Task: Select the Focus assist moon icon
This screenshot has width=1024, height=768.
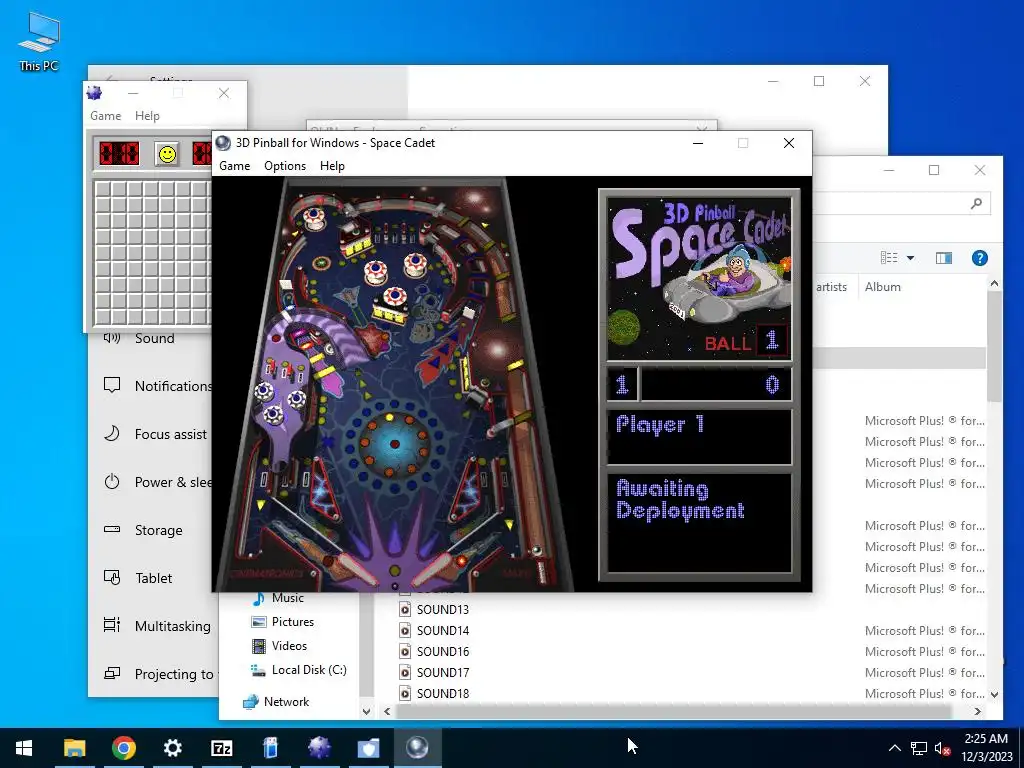Action: pyautogui.click(x=112, y=434)
